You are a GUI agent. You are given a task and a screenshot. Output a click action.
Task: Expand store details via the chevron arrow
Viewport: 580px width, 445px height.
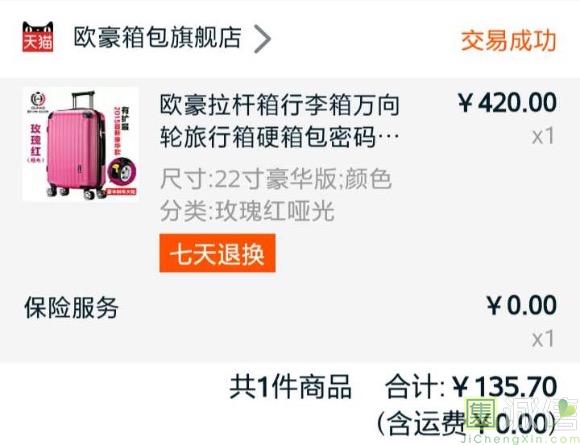point(262,38)
